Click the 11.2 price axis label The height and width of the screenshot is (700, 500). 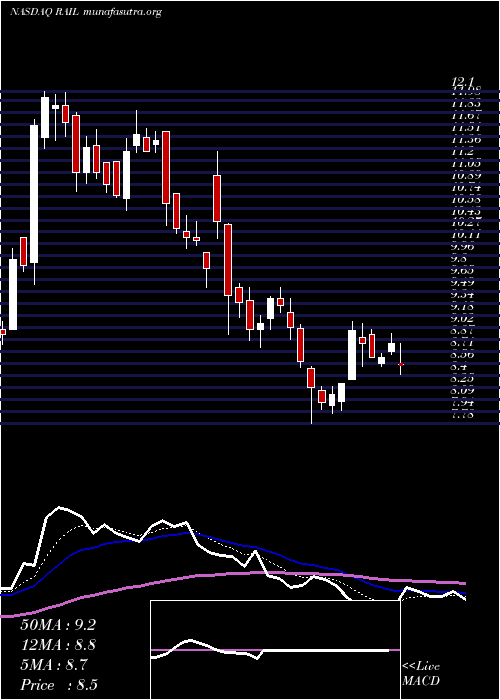[x=462, y=151]
